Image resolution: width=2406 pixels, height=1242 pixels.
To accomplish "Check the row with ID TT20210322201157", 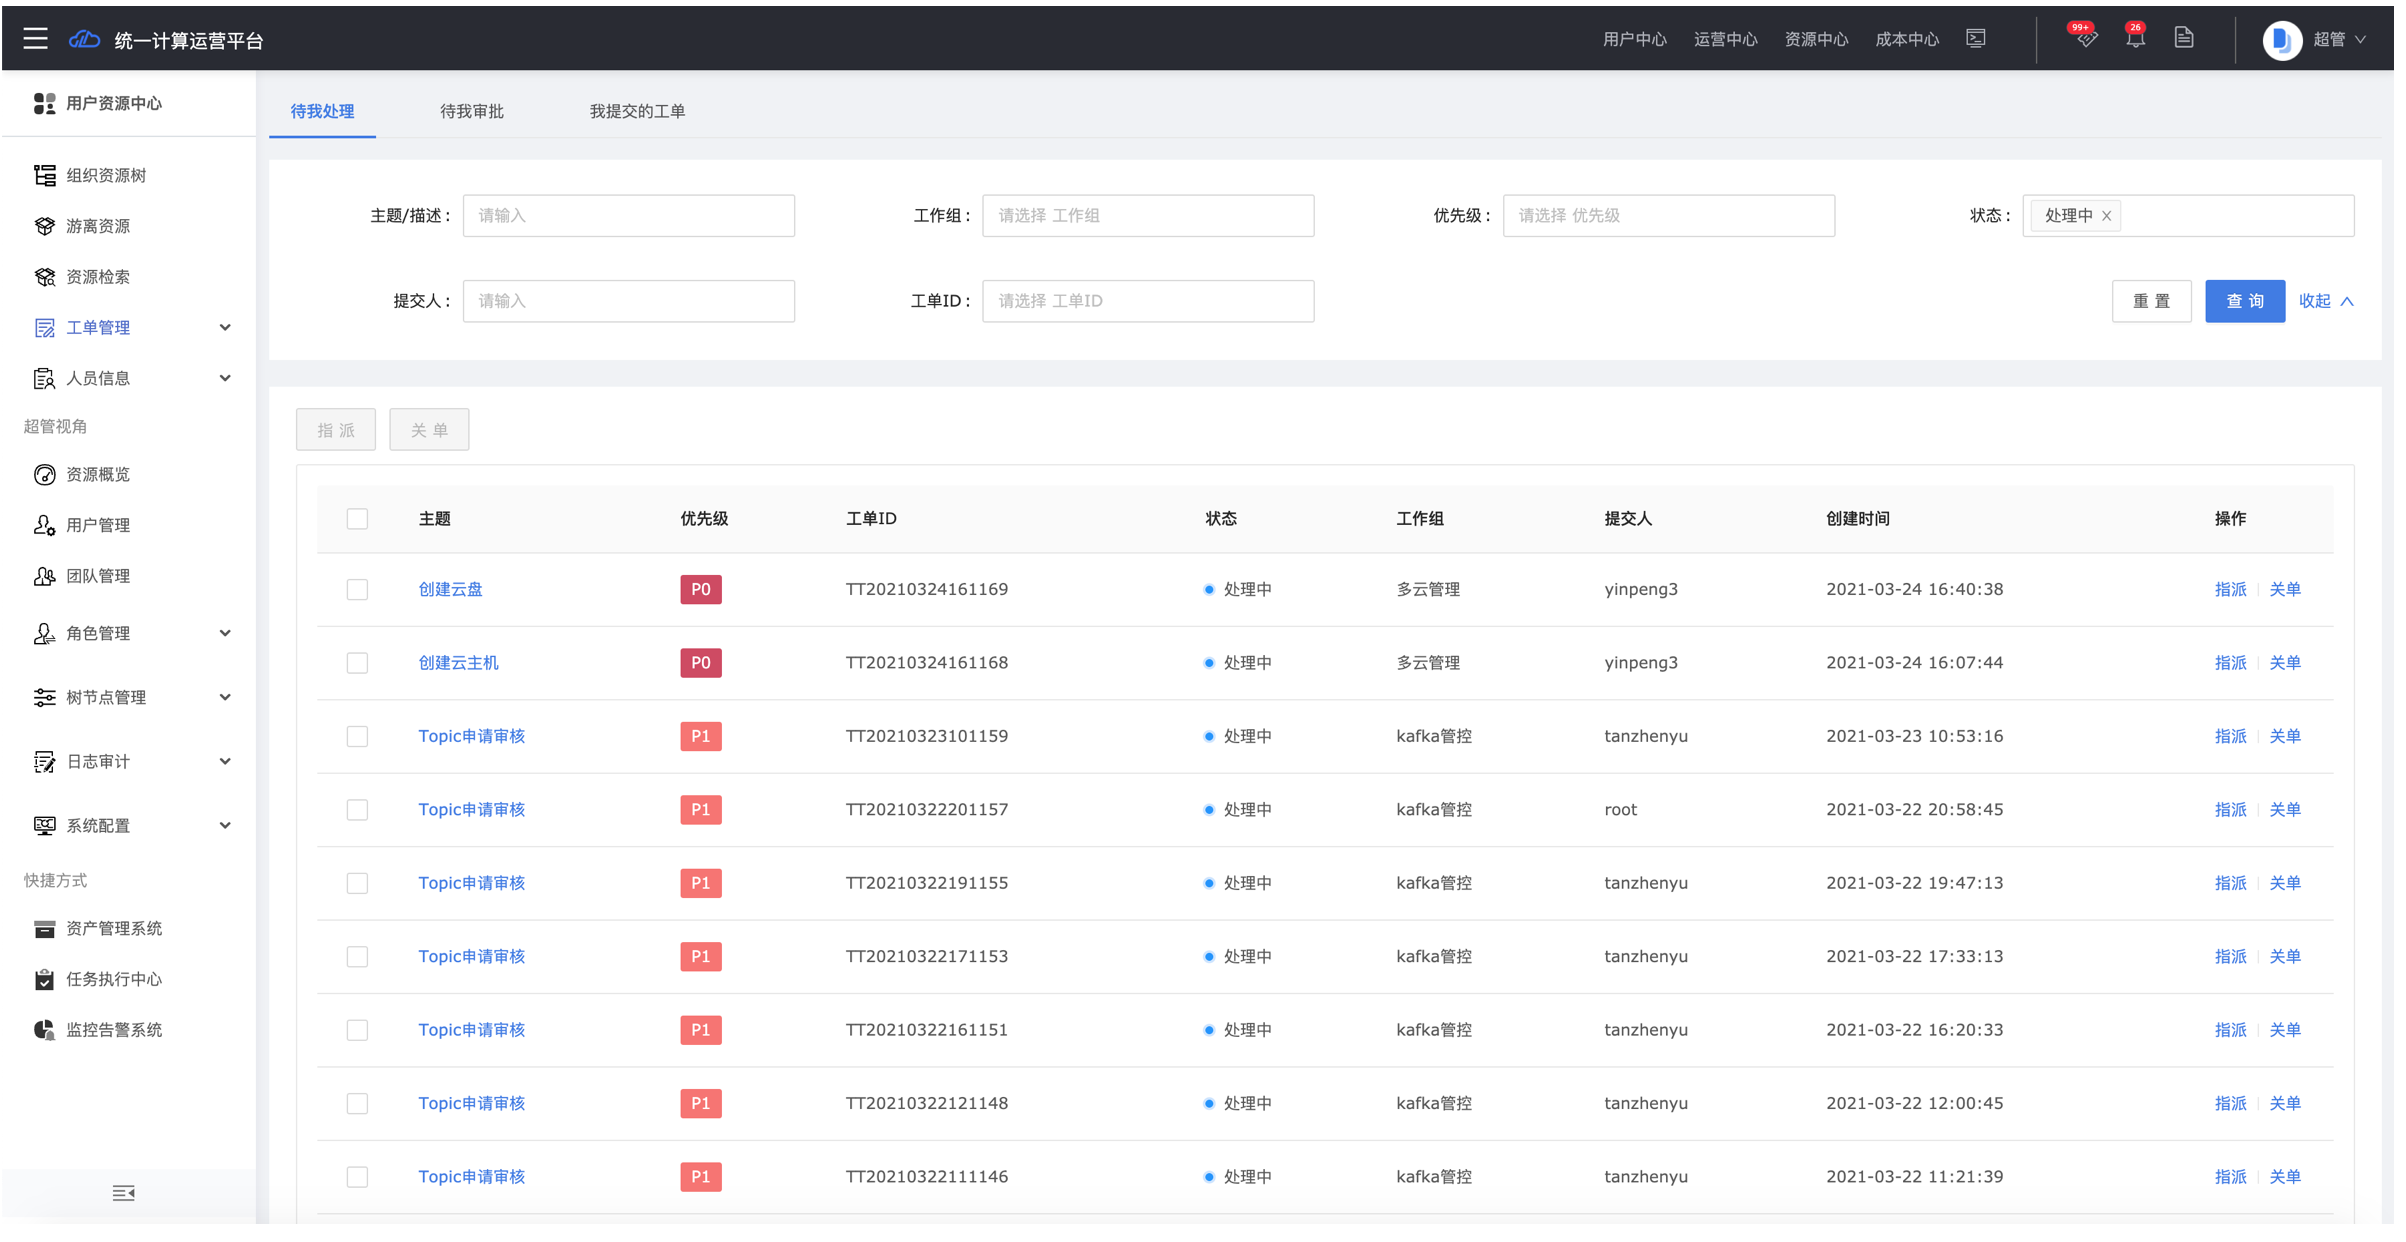I will coord(357,810).
